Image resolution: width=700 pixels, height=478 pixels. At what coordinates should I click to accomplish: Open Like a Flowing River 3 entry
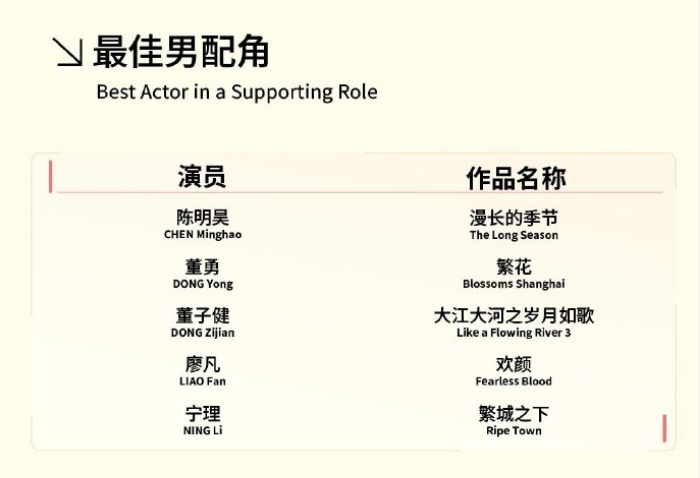click(514, 323)
